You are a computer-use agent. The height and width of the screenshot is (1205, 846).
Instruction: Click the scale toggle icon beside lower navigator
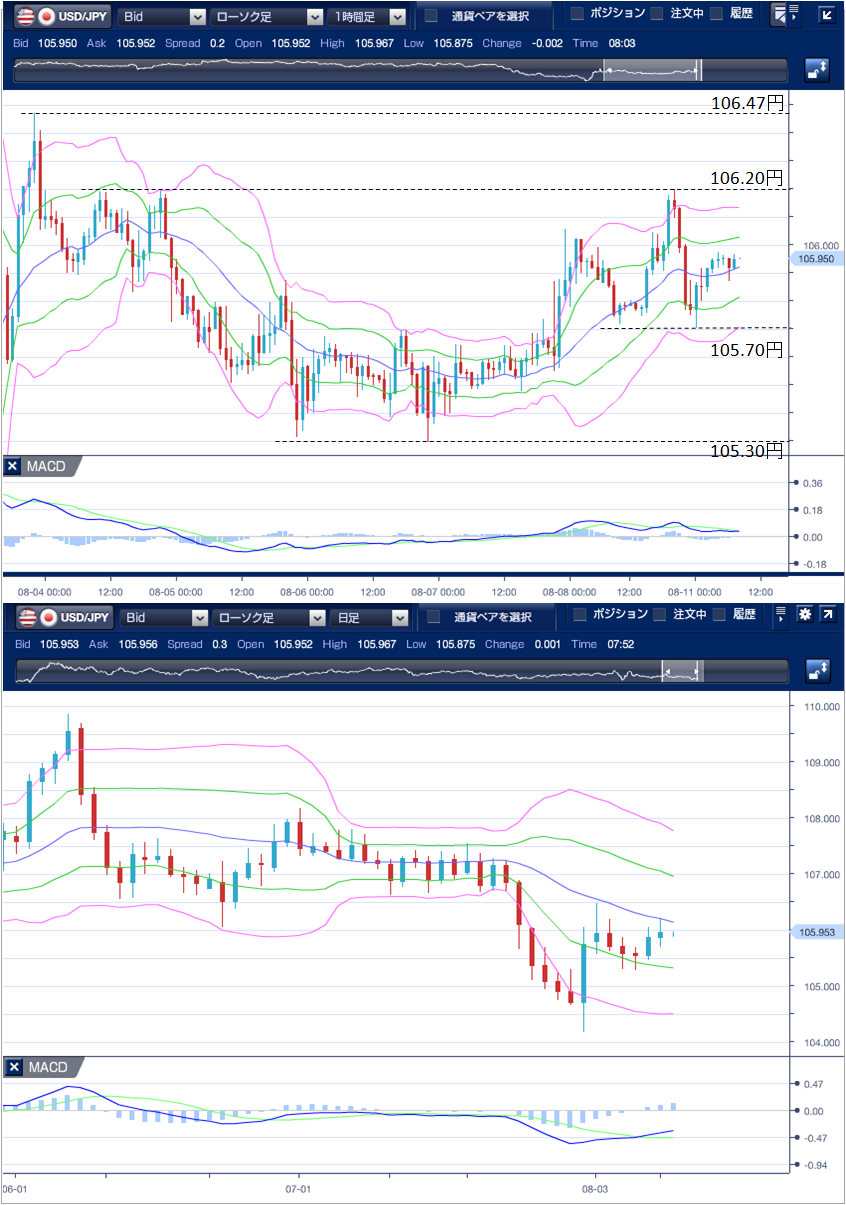pos(817,670)
